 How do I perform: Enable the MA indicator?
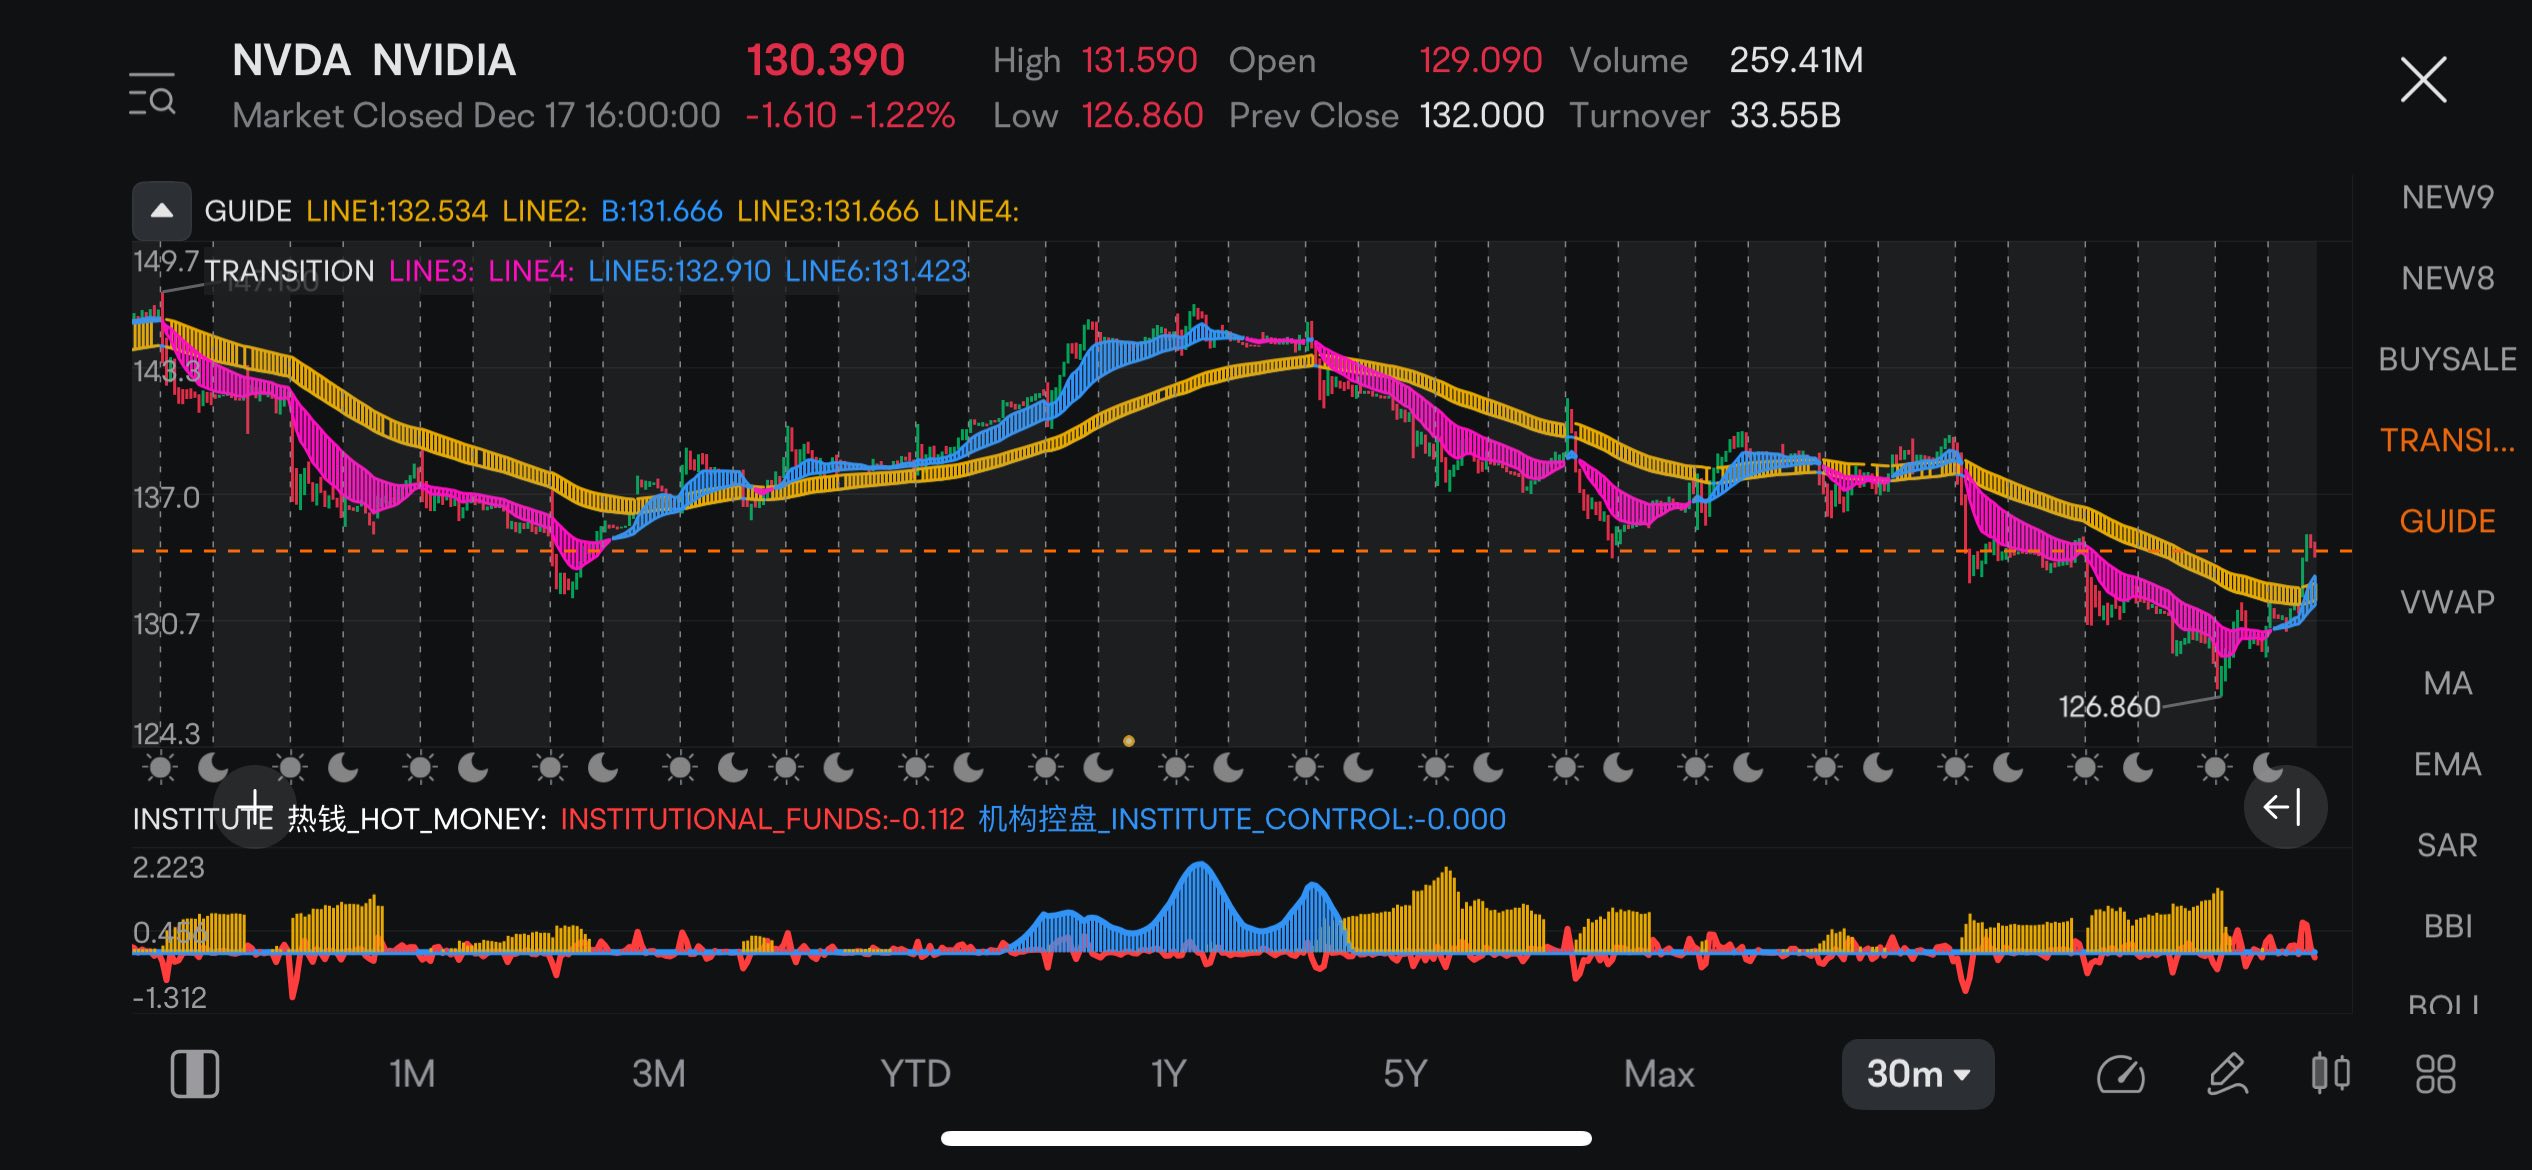[x=2447, y=683]
